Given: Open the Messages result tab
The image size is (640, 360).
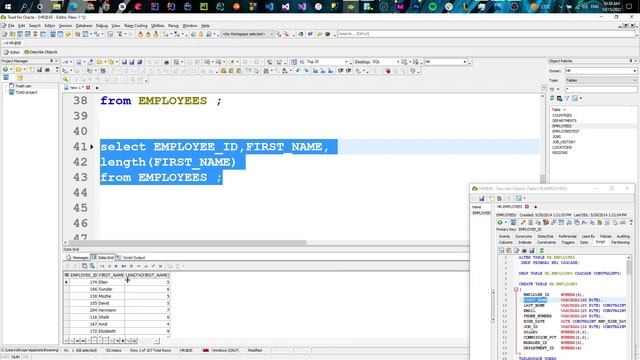Looking at the screenshot, I should pyautogui.click(x=77, y=258).
